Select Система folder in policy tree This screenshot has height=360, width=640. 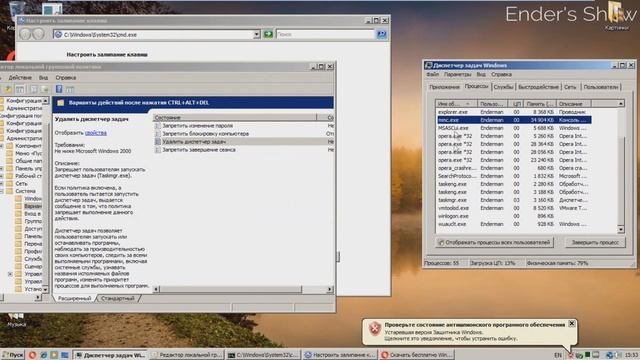point(25,191)
